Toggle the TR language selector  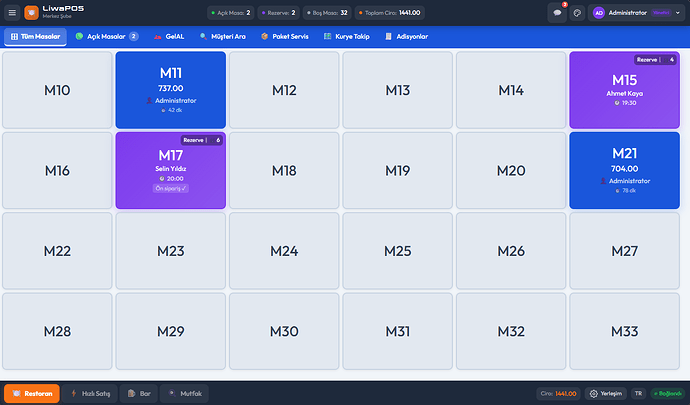tap(638, 394)
